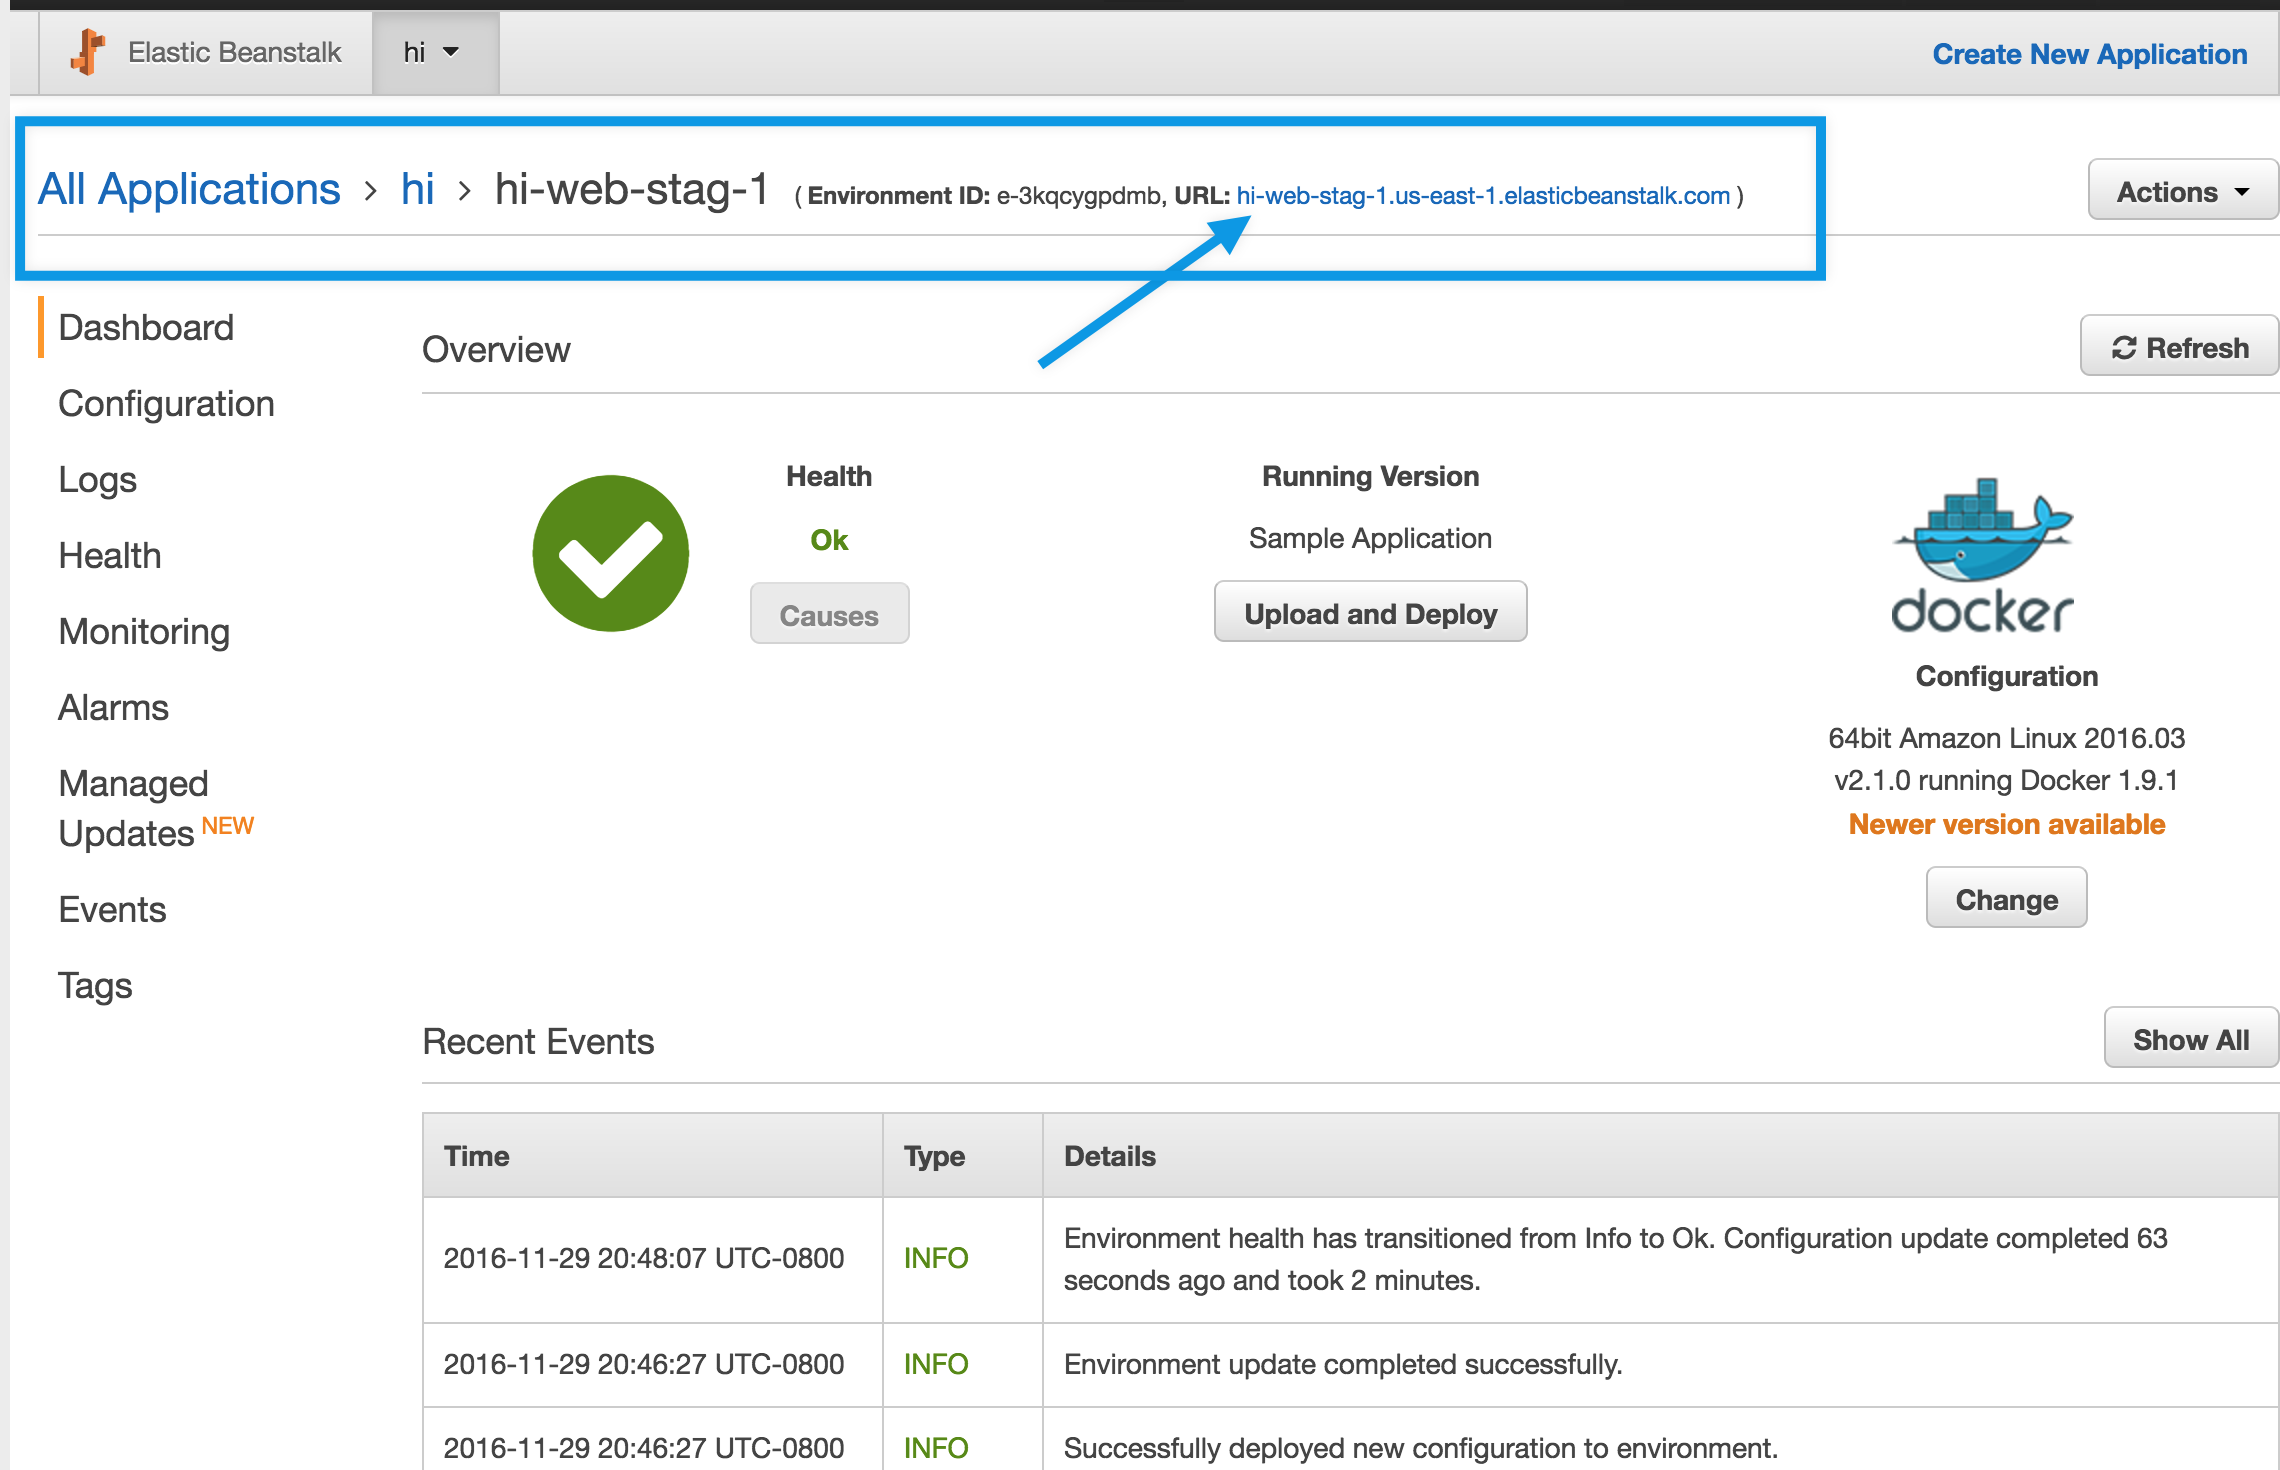2280x1470 pixels.
Task: Click the Change configuration button
Action: [2006, 898]
